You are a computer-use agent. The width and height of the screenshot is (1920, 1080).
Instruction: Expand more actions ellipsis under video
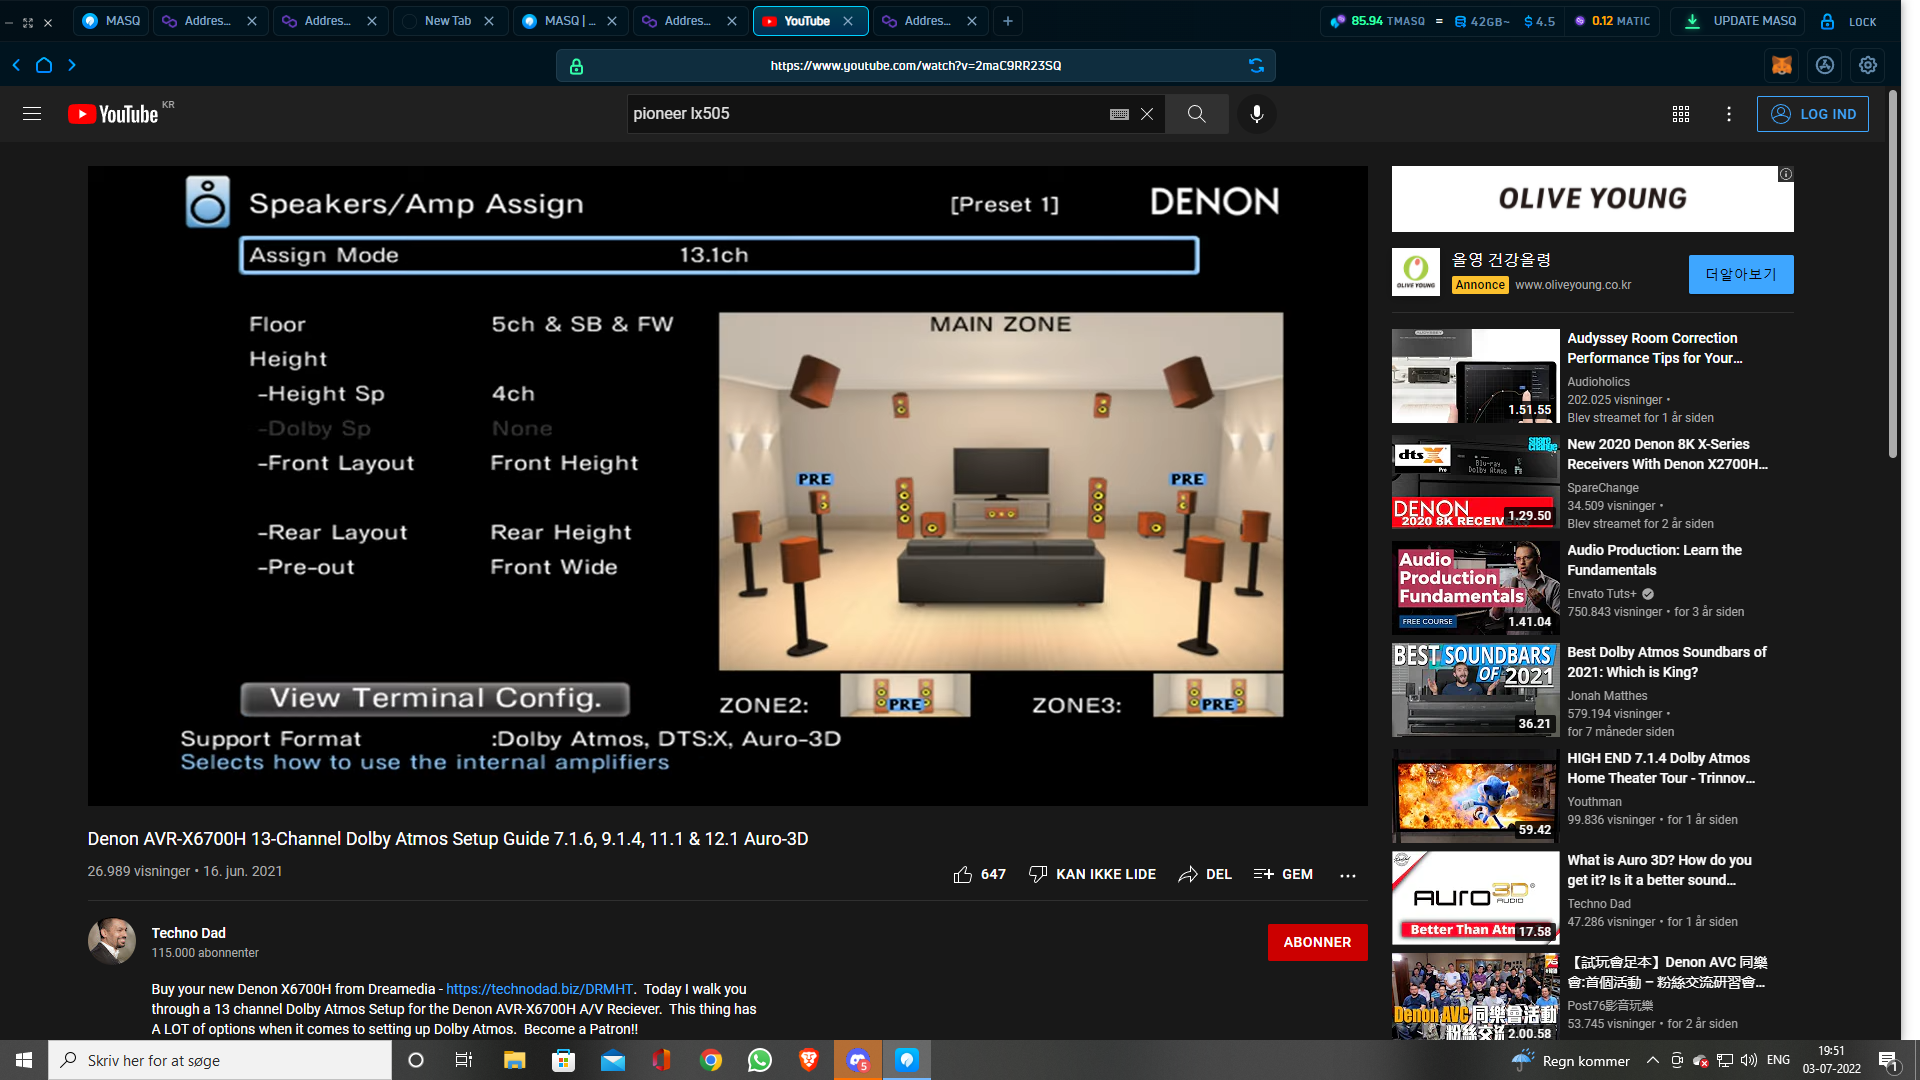[x=1348, y=875]
